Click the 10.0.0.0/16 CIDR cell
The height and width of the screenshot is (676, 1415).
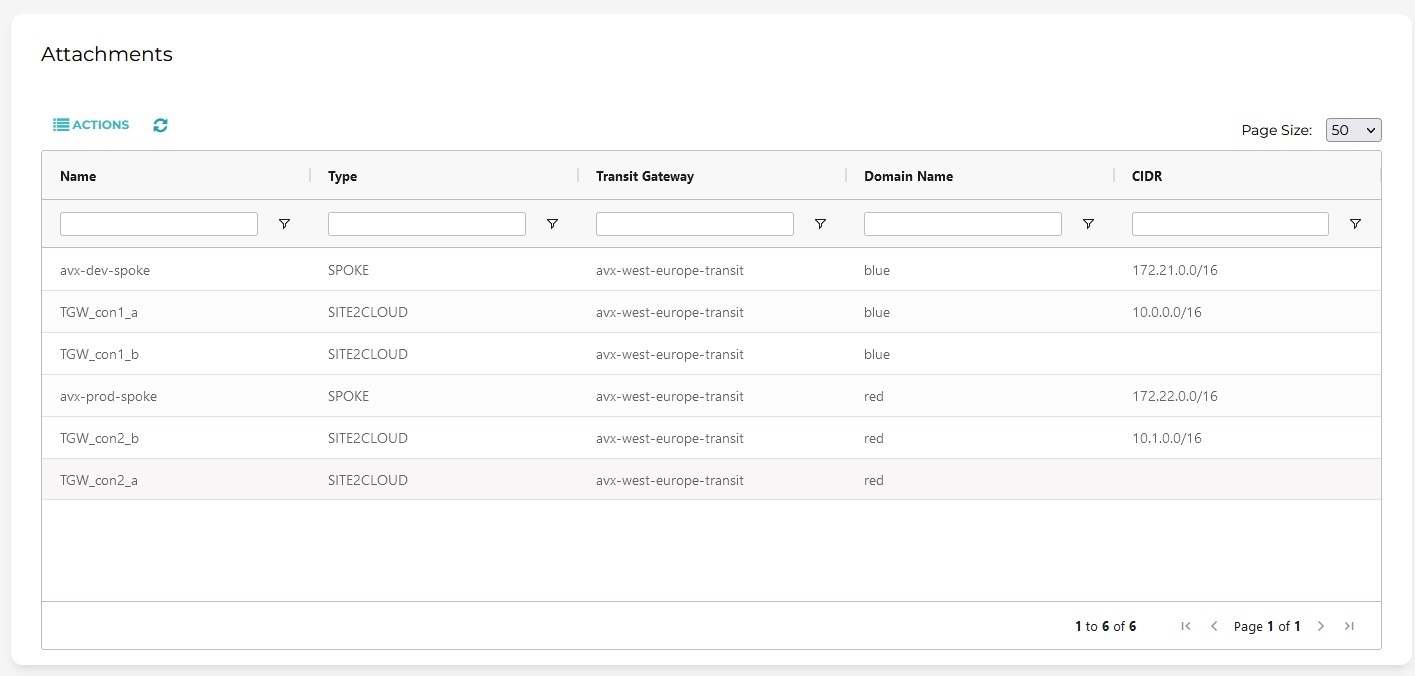click(x=1167, y=312)
